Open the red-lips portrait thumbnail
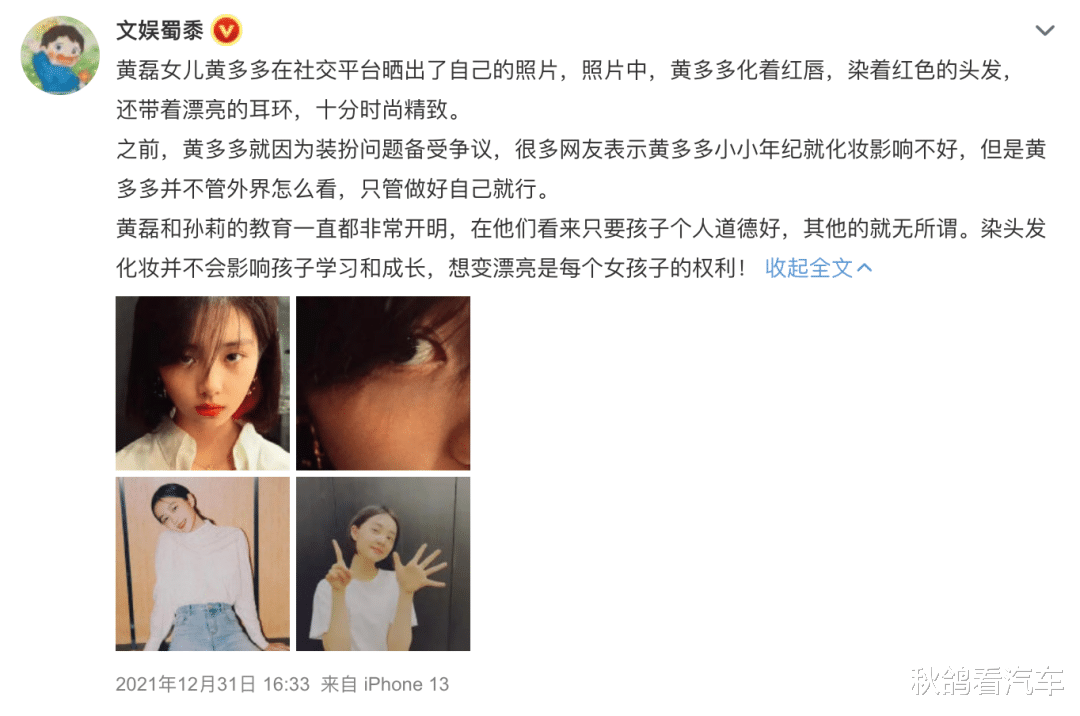The height and width of the screenshot is (716, 1080). click(x=202, y=383)
